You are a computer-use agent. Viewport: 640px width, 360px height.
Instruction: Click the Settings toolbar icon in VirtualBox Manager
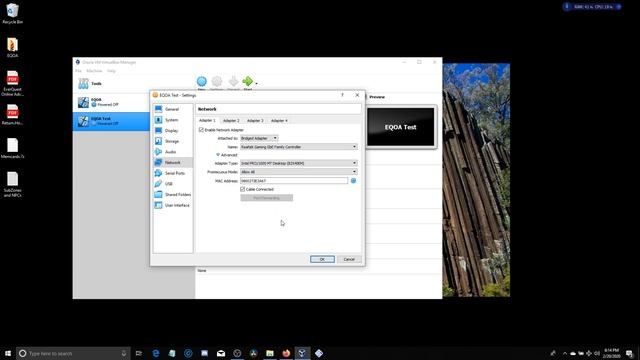coord(217,83)
